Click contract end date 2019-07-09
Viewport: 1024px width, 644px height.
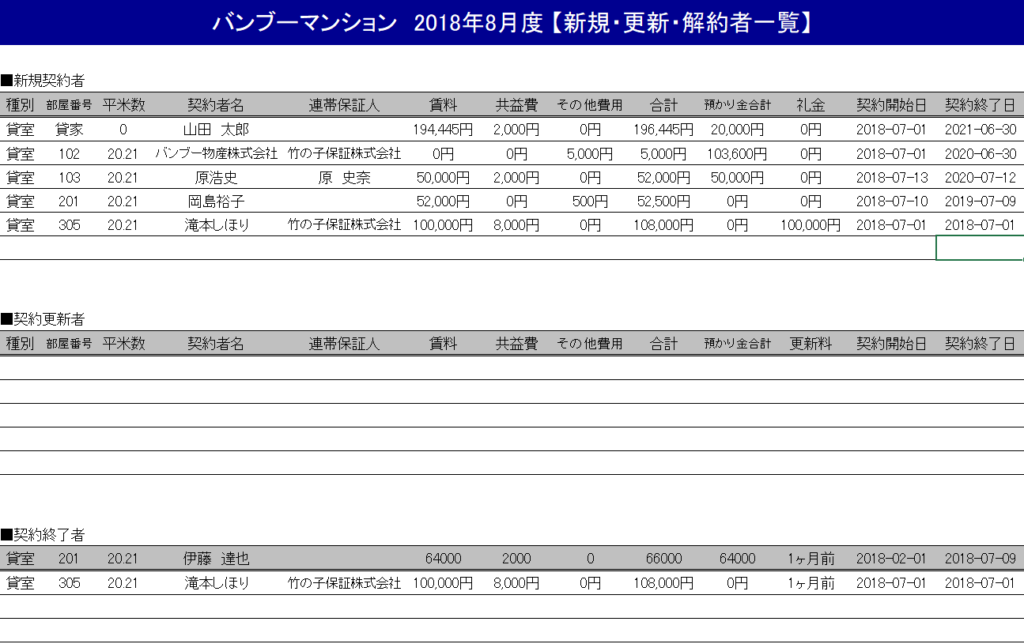(980, 201)
